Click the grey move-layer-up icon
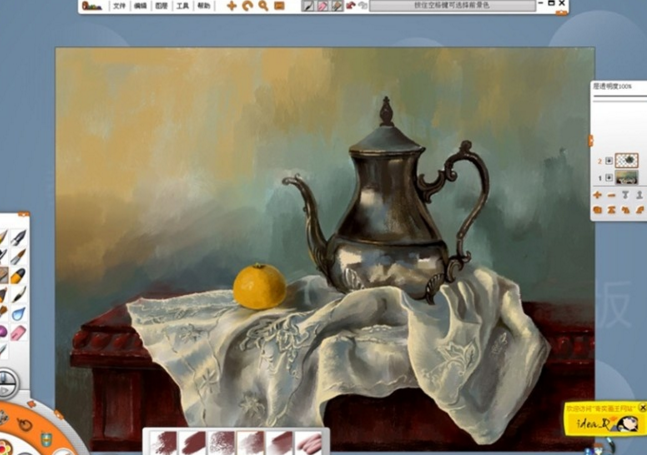647x455 pixels. (626, 195)
